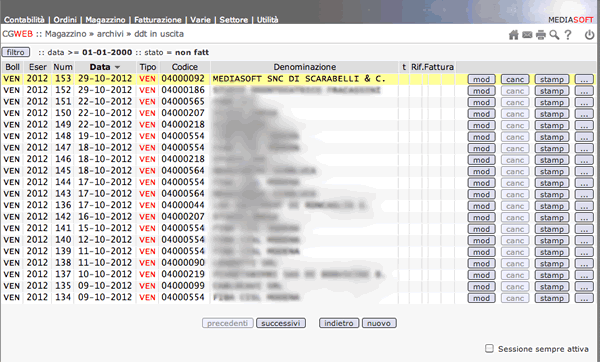This screenshot has height=362, width=600.
Task: Go to the home page icon
Action: [x=514, y=35]
